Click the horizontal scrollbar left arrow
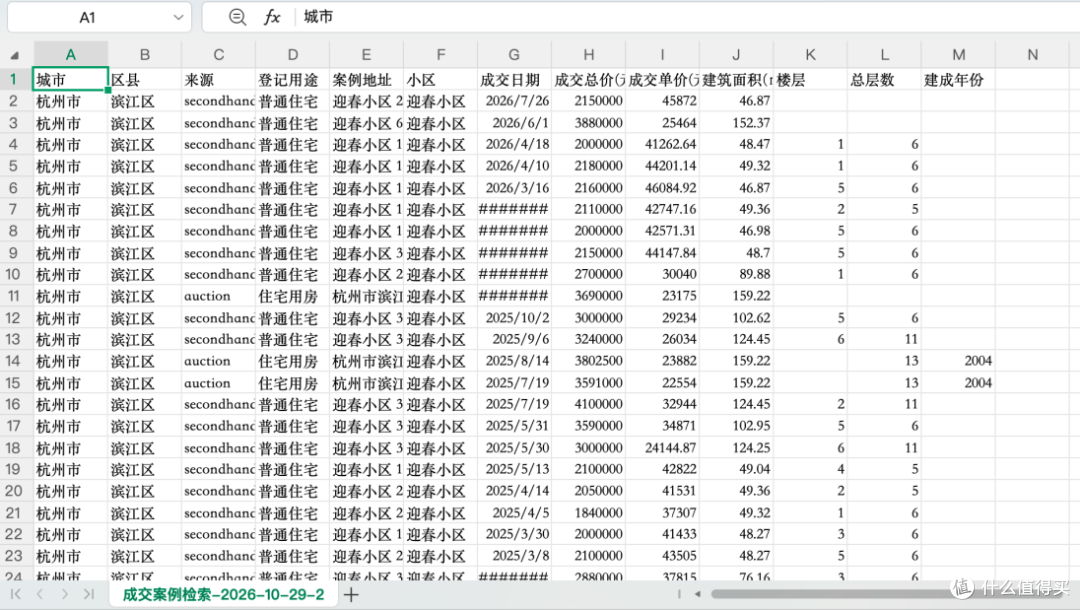Image resolution: width=1080 pixels, height=610 pixels. tap(698, 594)
